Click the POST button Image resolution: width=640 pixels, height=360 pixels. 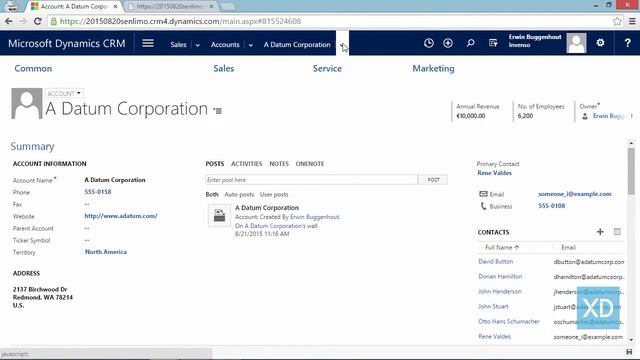point(433,180)
